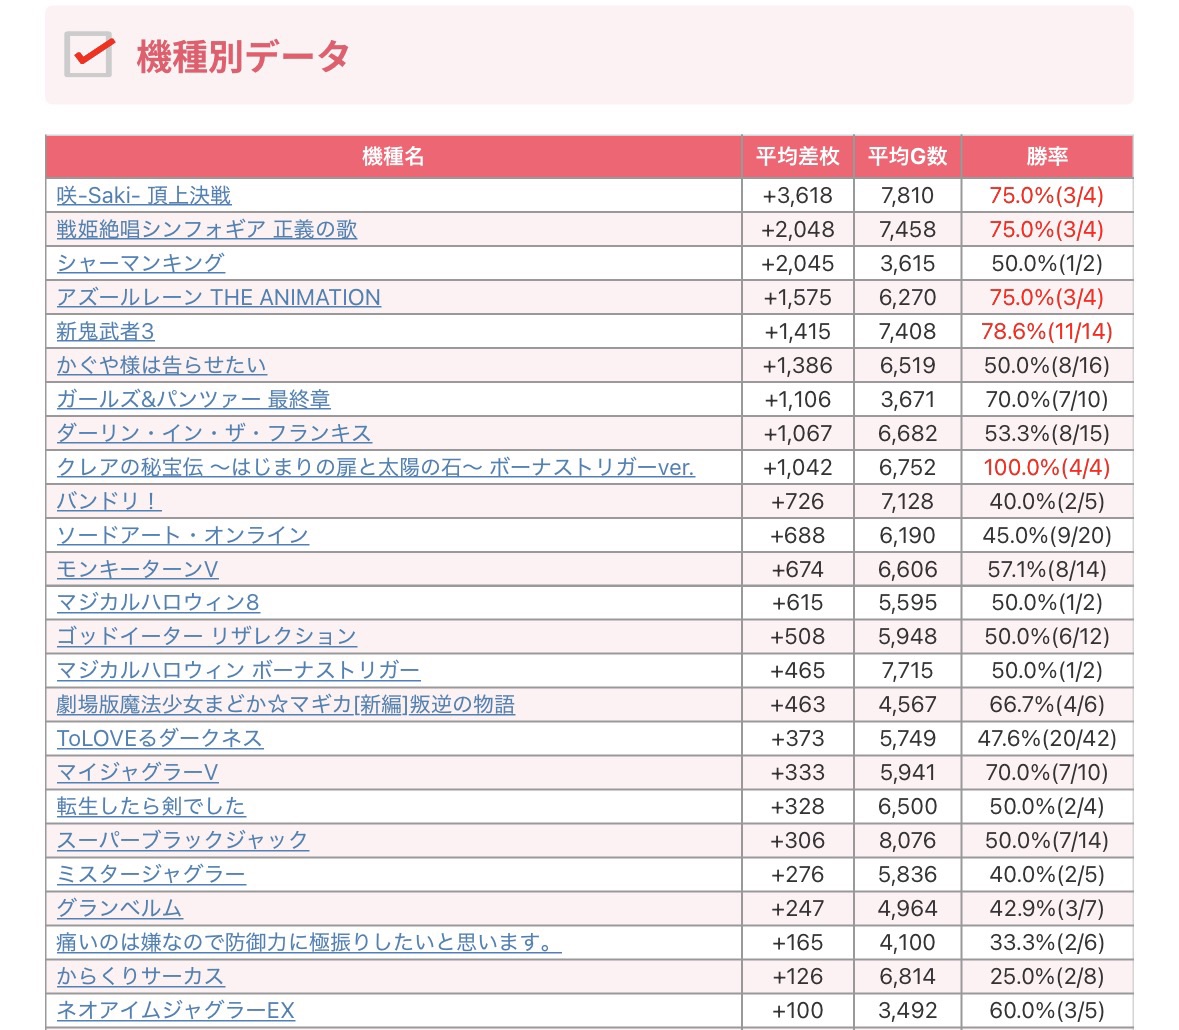This screenshot has width=1179, height=1030.
Task: Select the 42.9%(3/7) win rate cell
Action: point(1047,908)
